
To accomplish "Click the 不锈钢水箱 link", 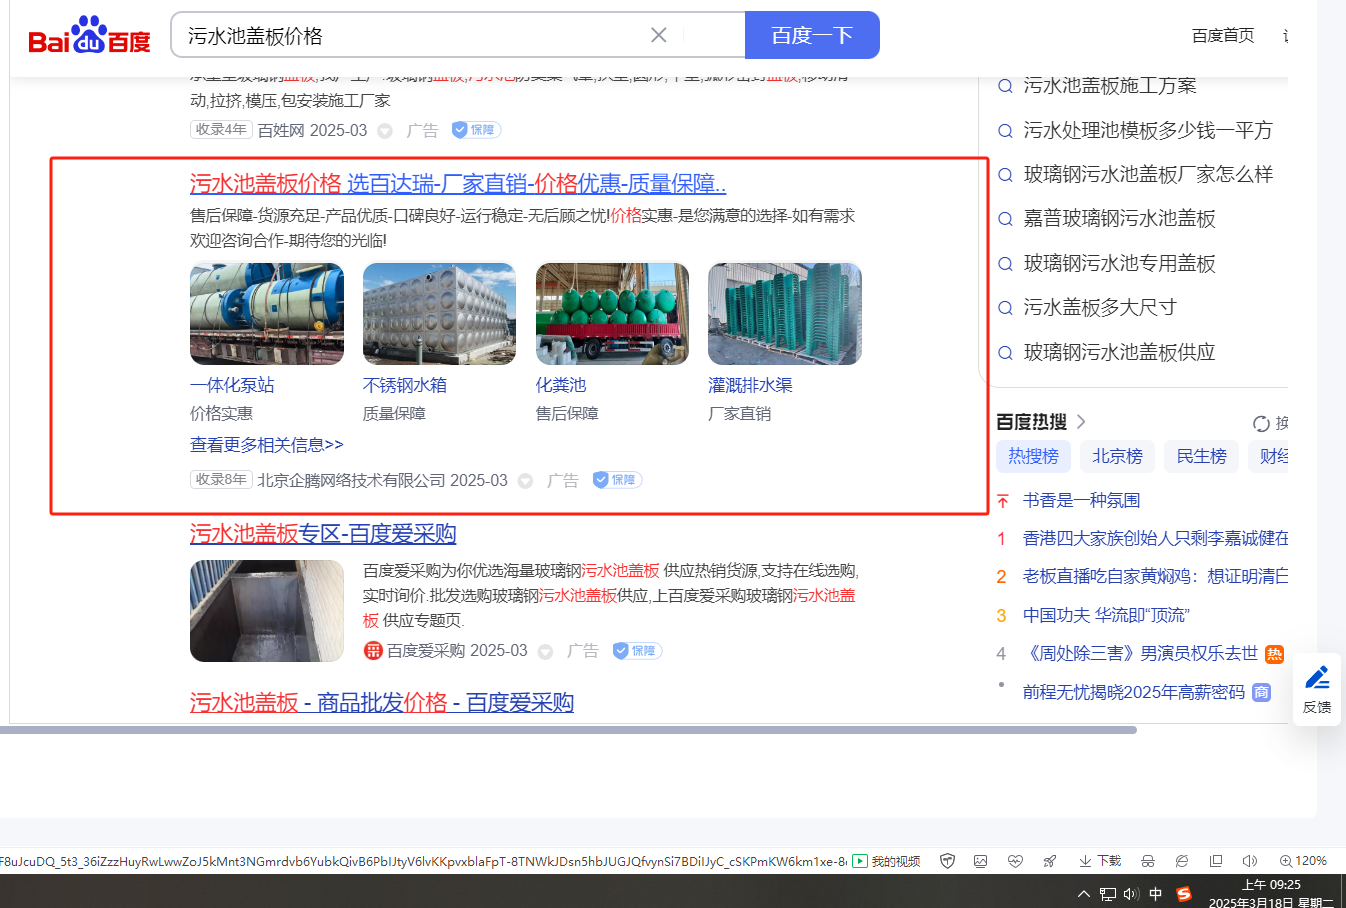I will (x=405, y=385).
